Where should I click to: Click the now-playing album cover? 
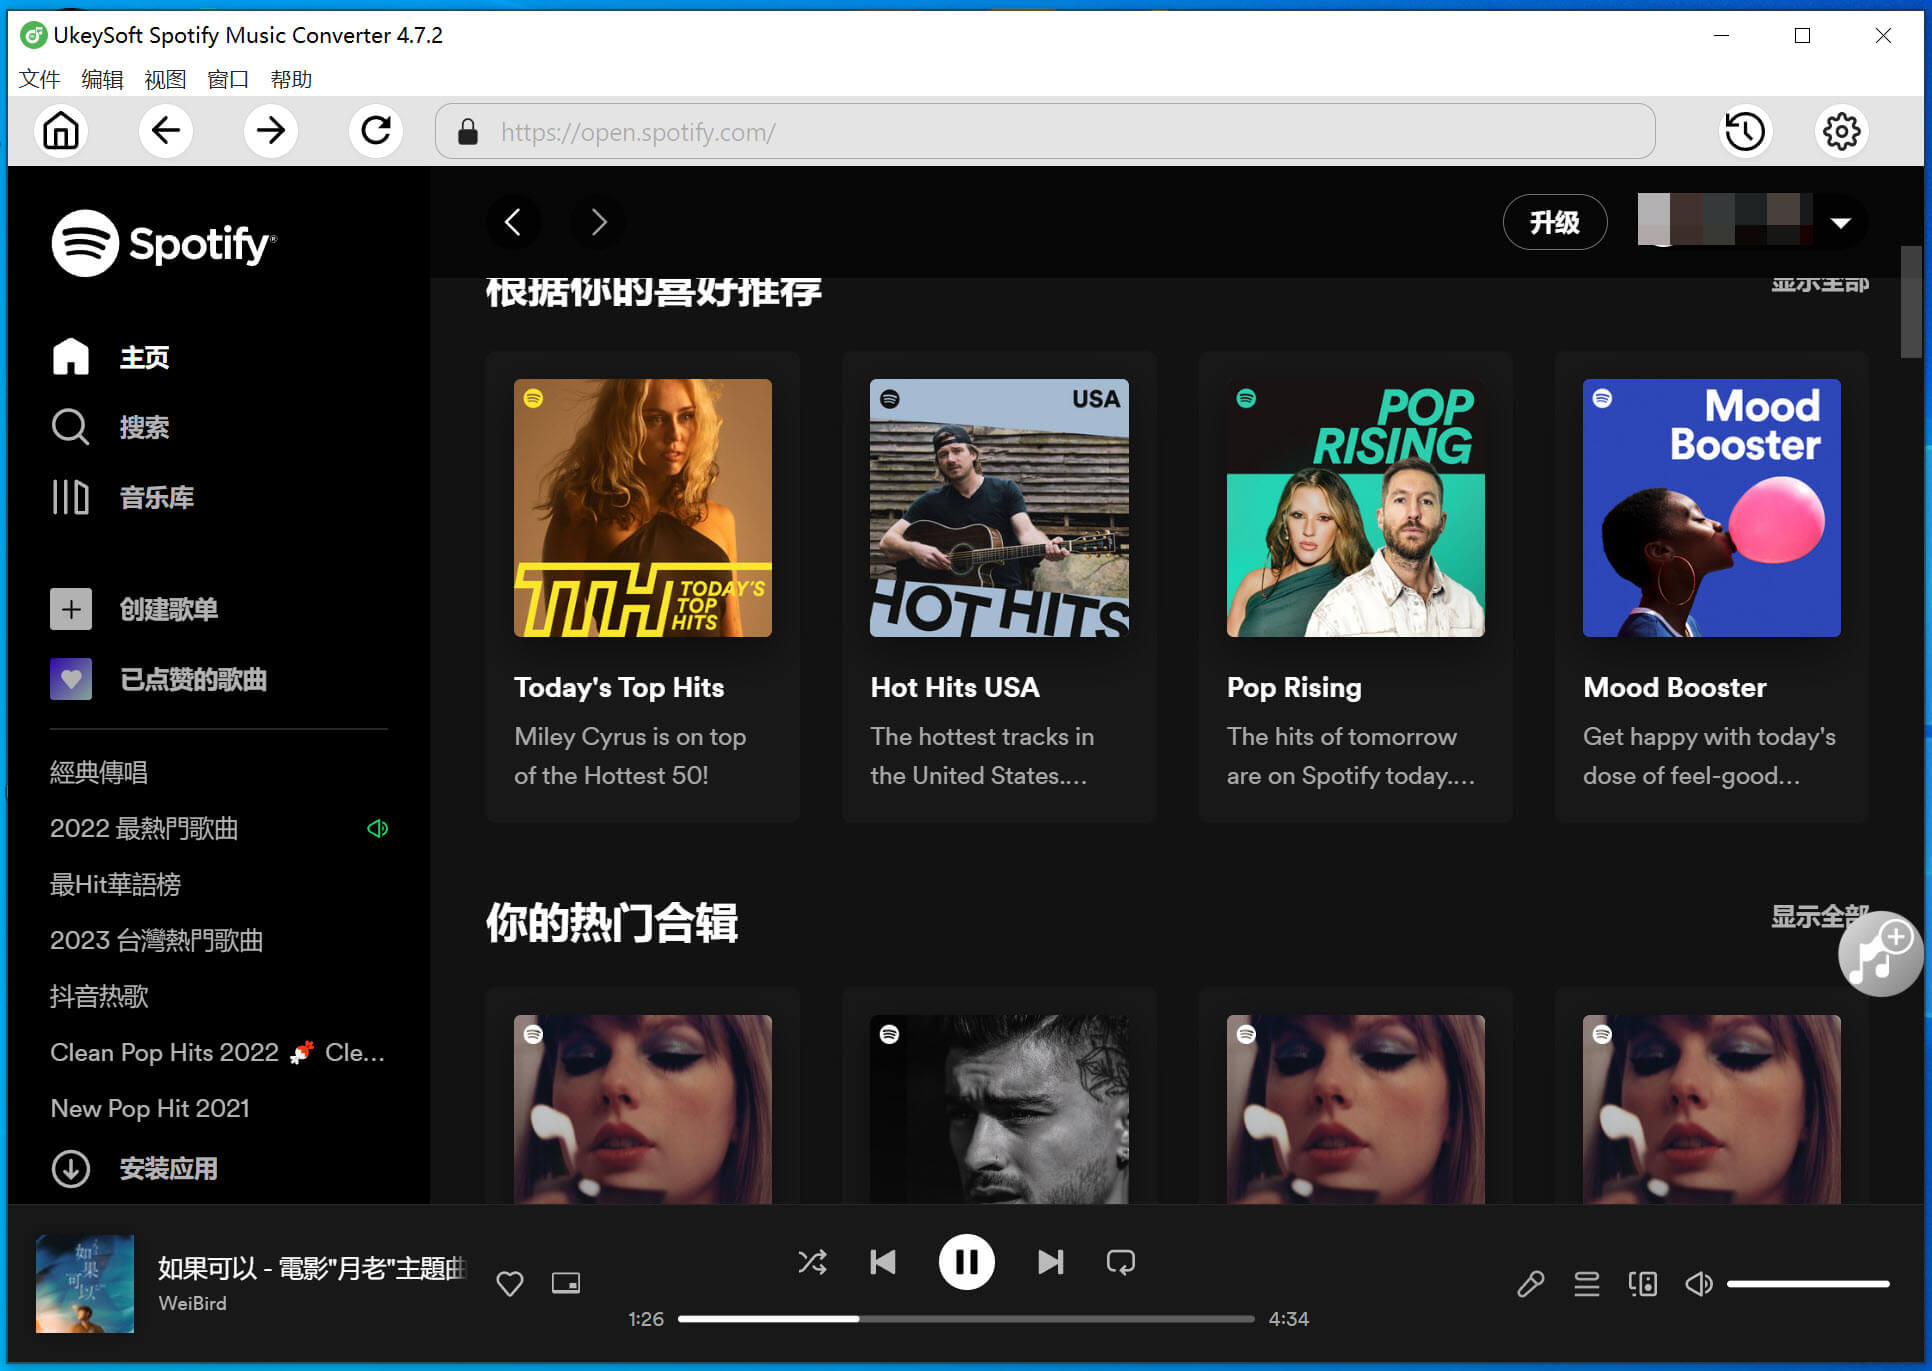tap(85, 1284)
